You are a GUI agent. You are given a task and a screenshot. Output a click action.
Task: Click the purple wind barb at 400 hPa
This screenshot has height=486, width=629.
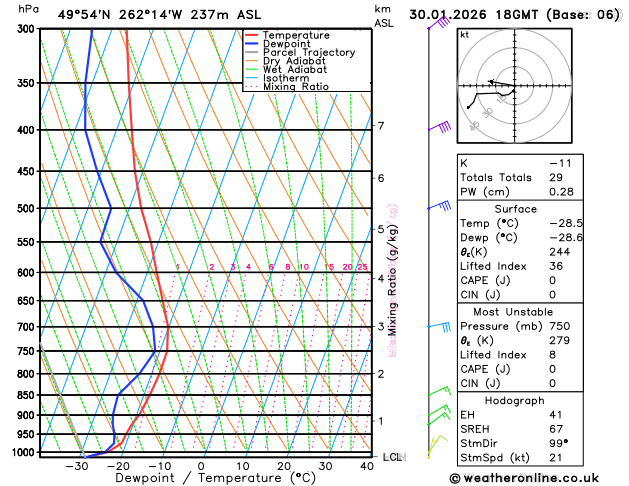(439, 127)
